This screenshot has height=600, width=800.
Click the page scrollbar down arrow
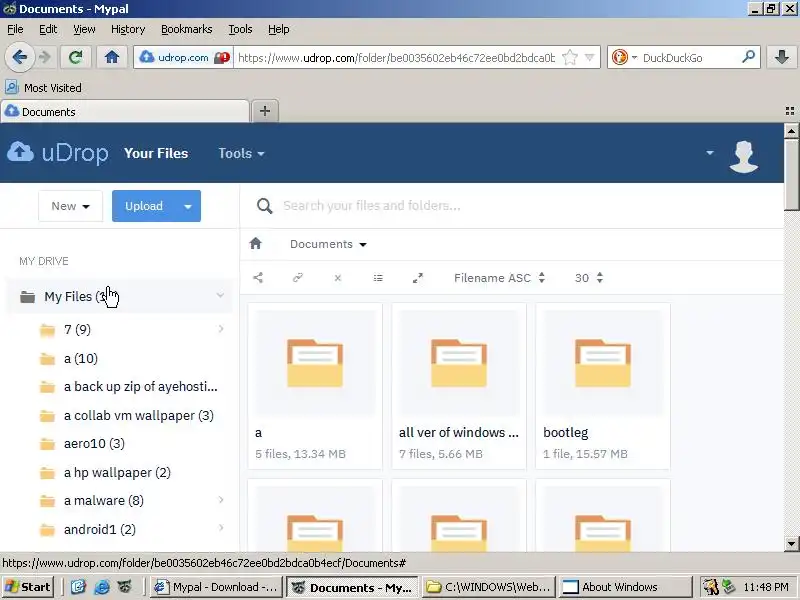(x=791, y=543)
